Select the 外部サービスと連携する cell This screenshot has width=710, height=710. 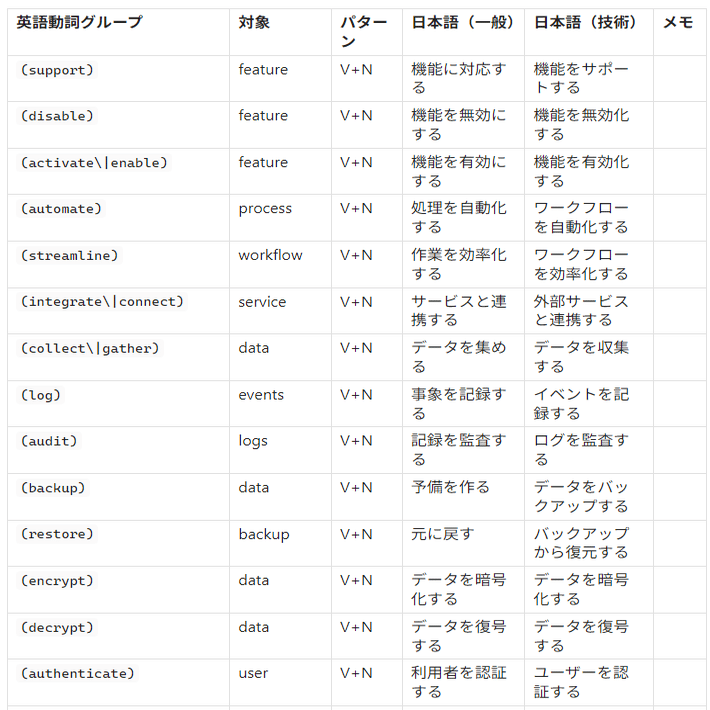click(x=582, y=310)
